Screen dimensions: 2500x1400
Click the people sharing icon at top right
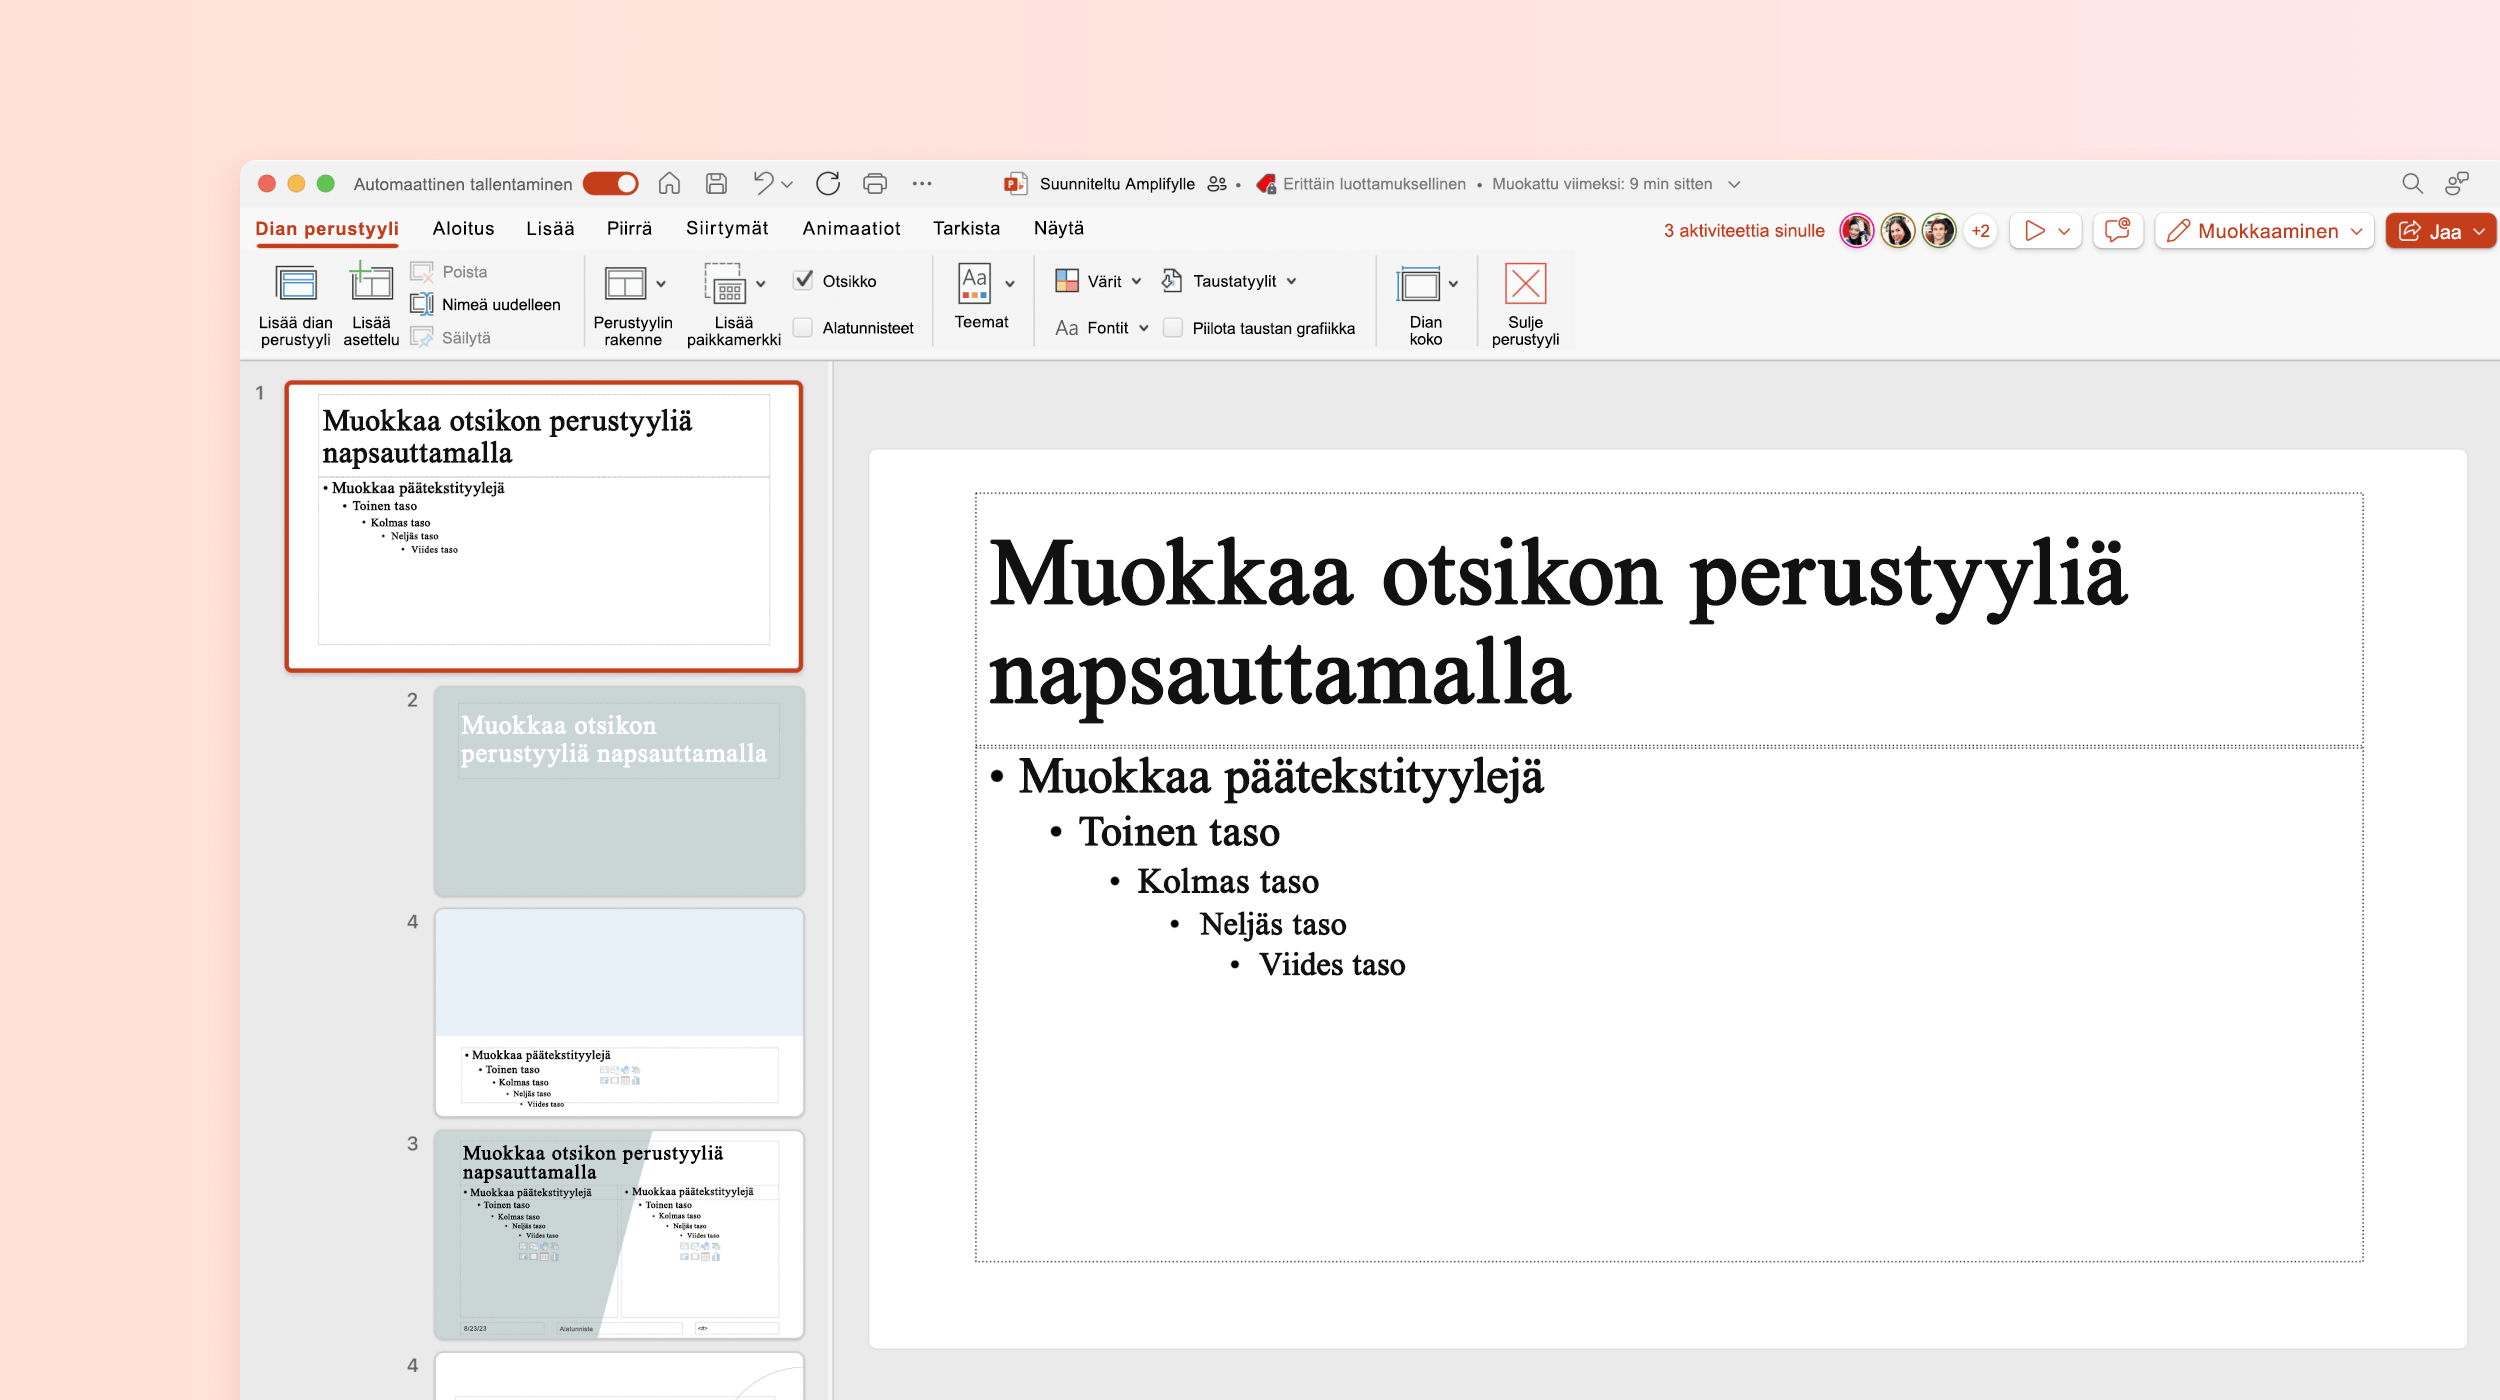2457,183
